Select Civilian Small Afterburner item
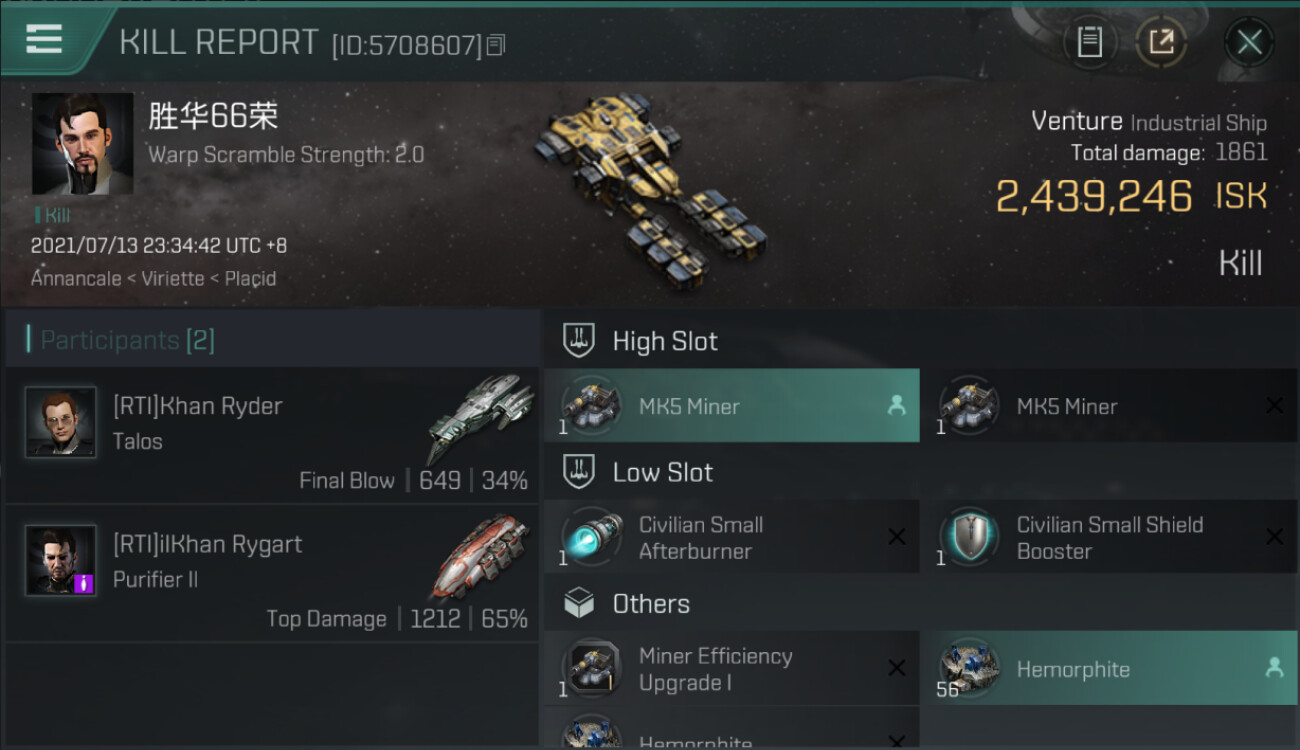 pos(732,537)
